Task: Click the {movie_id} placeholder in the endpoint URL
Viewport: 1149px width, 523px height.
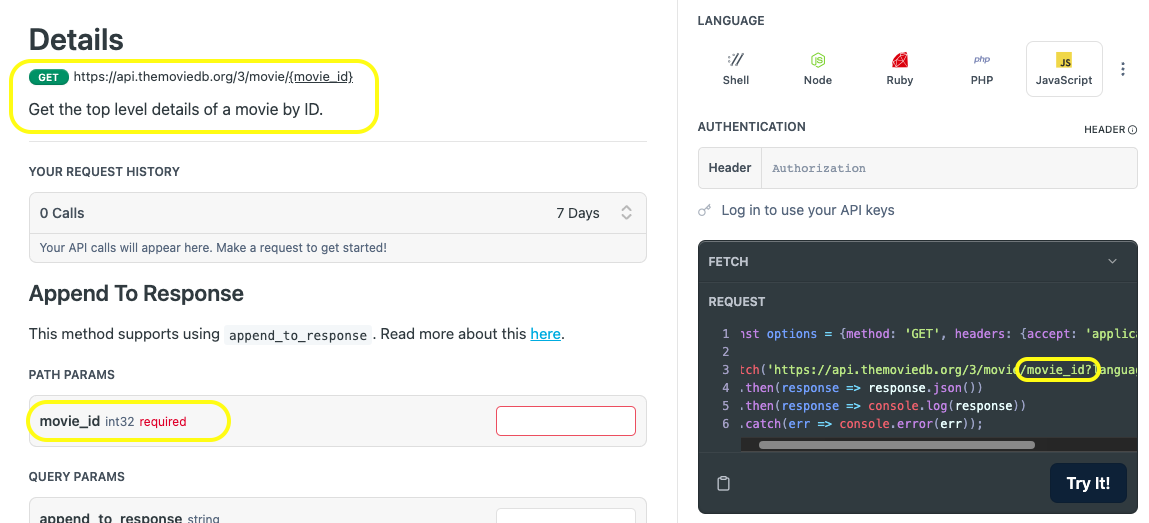Action: [321, 76]
